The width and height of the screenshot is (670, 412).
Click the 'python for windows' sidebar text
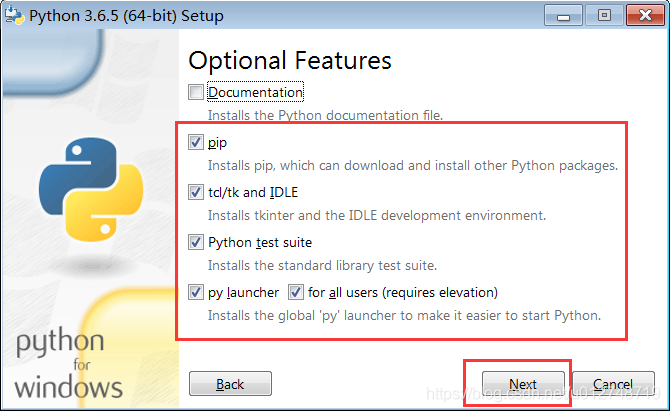click(x=68, y=363)
